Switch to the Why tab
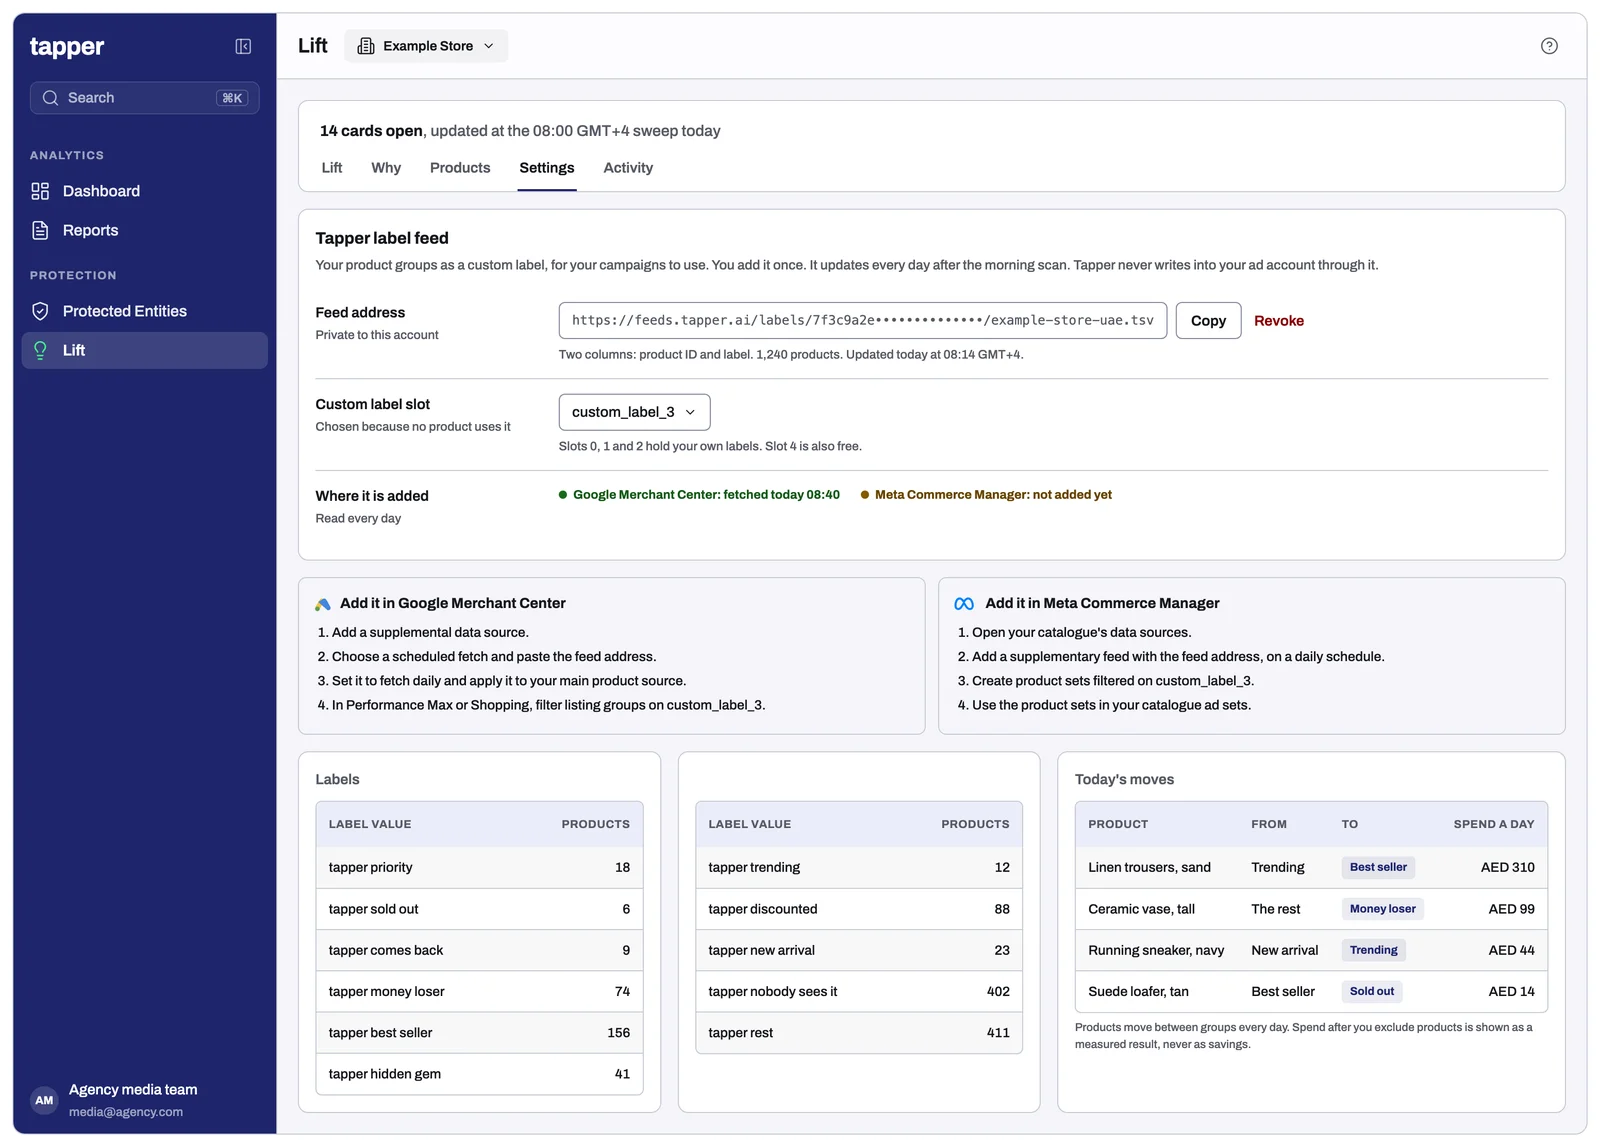The width and height of the screenshot is (1600, 1147). [386, 168]
